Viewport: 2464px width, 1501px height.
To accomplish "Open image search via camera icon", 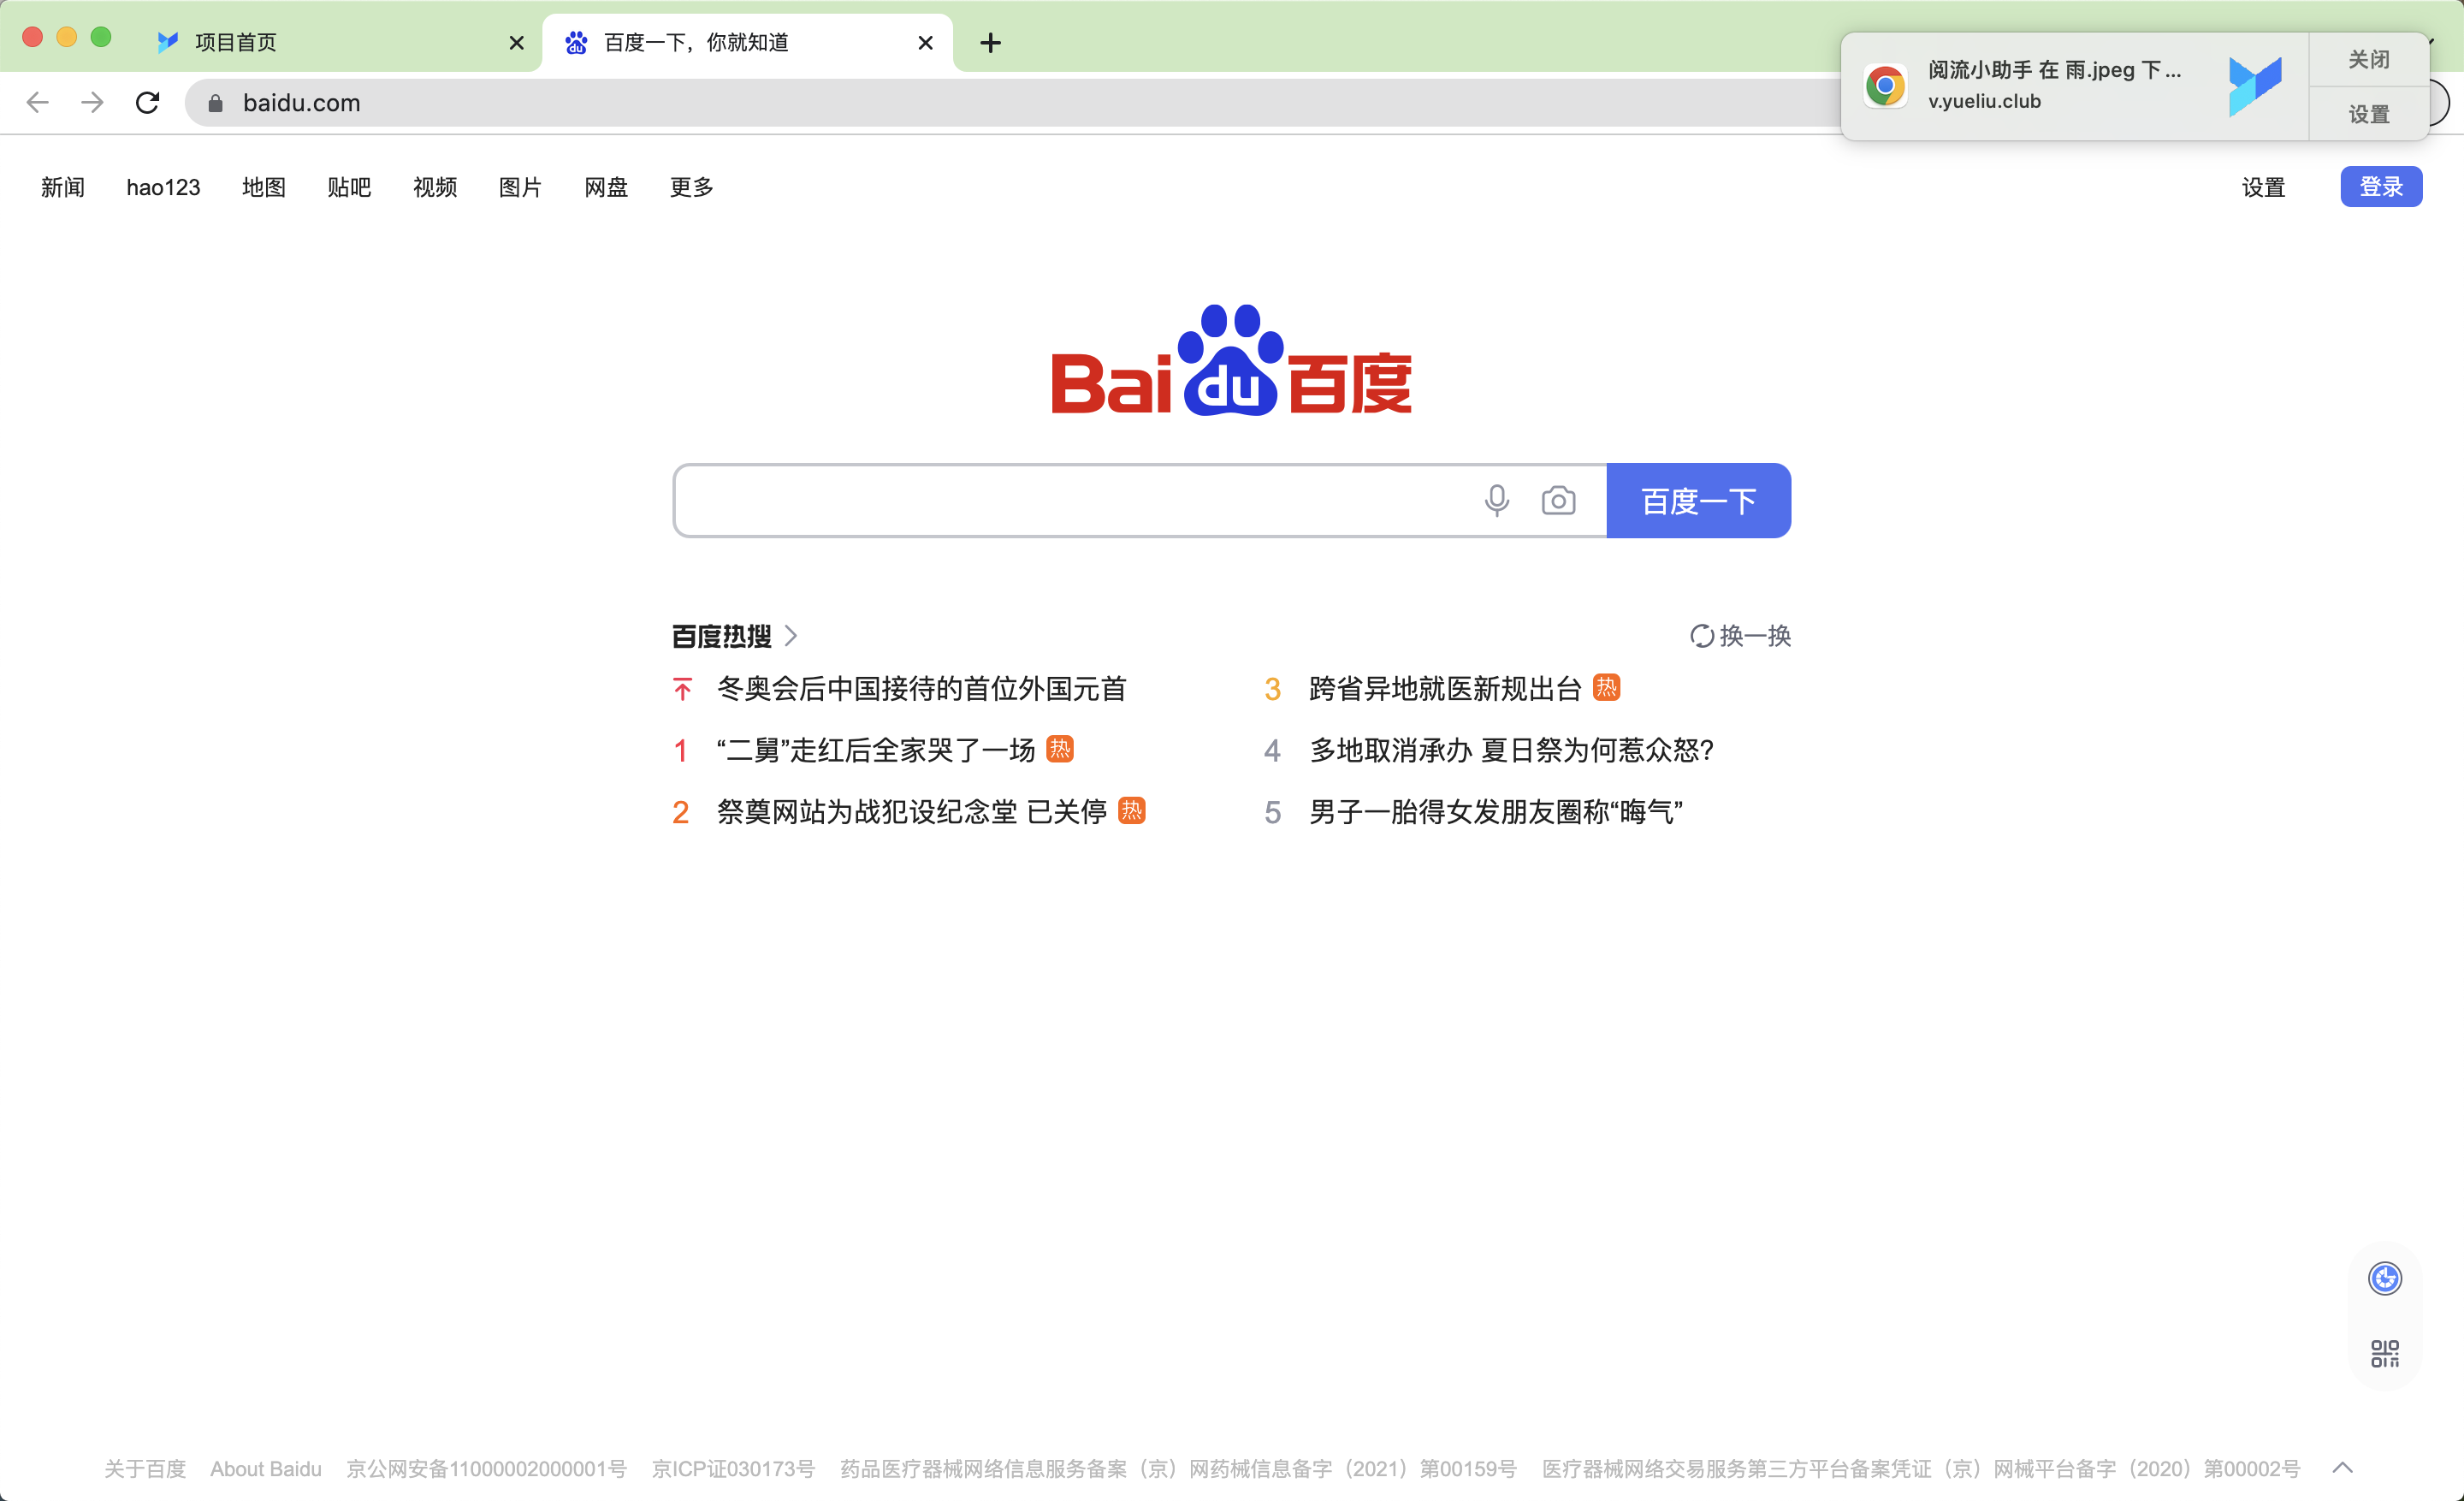I will pyautogui.click(x=1558, y=500).
